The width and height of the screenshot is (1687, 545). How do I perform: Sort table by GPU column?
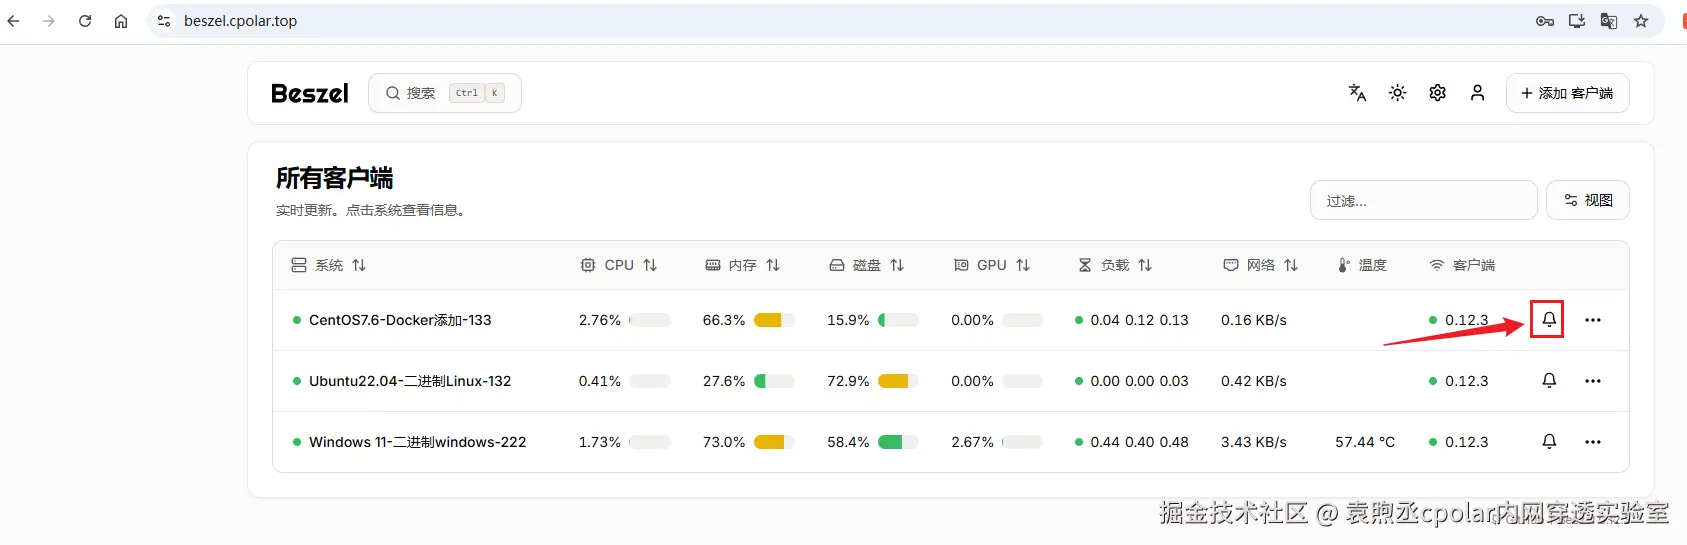coord(991,265)
